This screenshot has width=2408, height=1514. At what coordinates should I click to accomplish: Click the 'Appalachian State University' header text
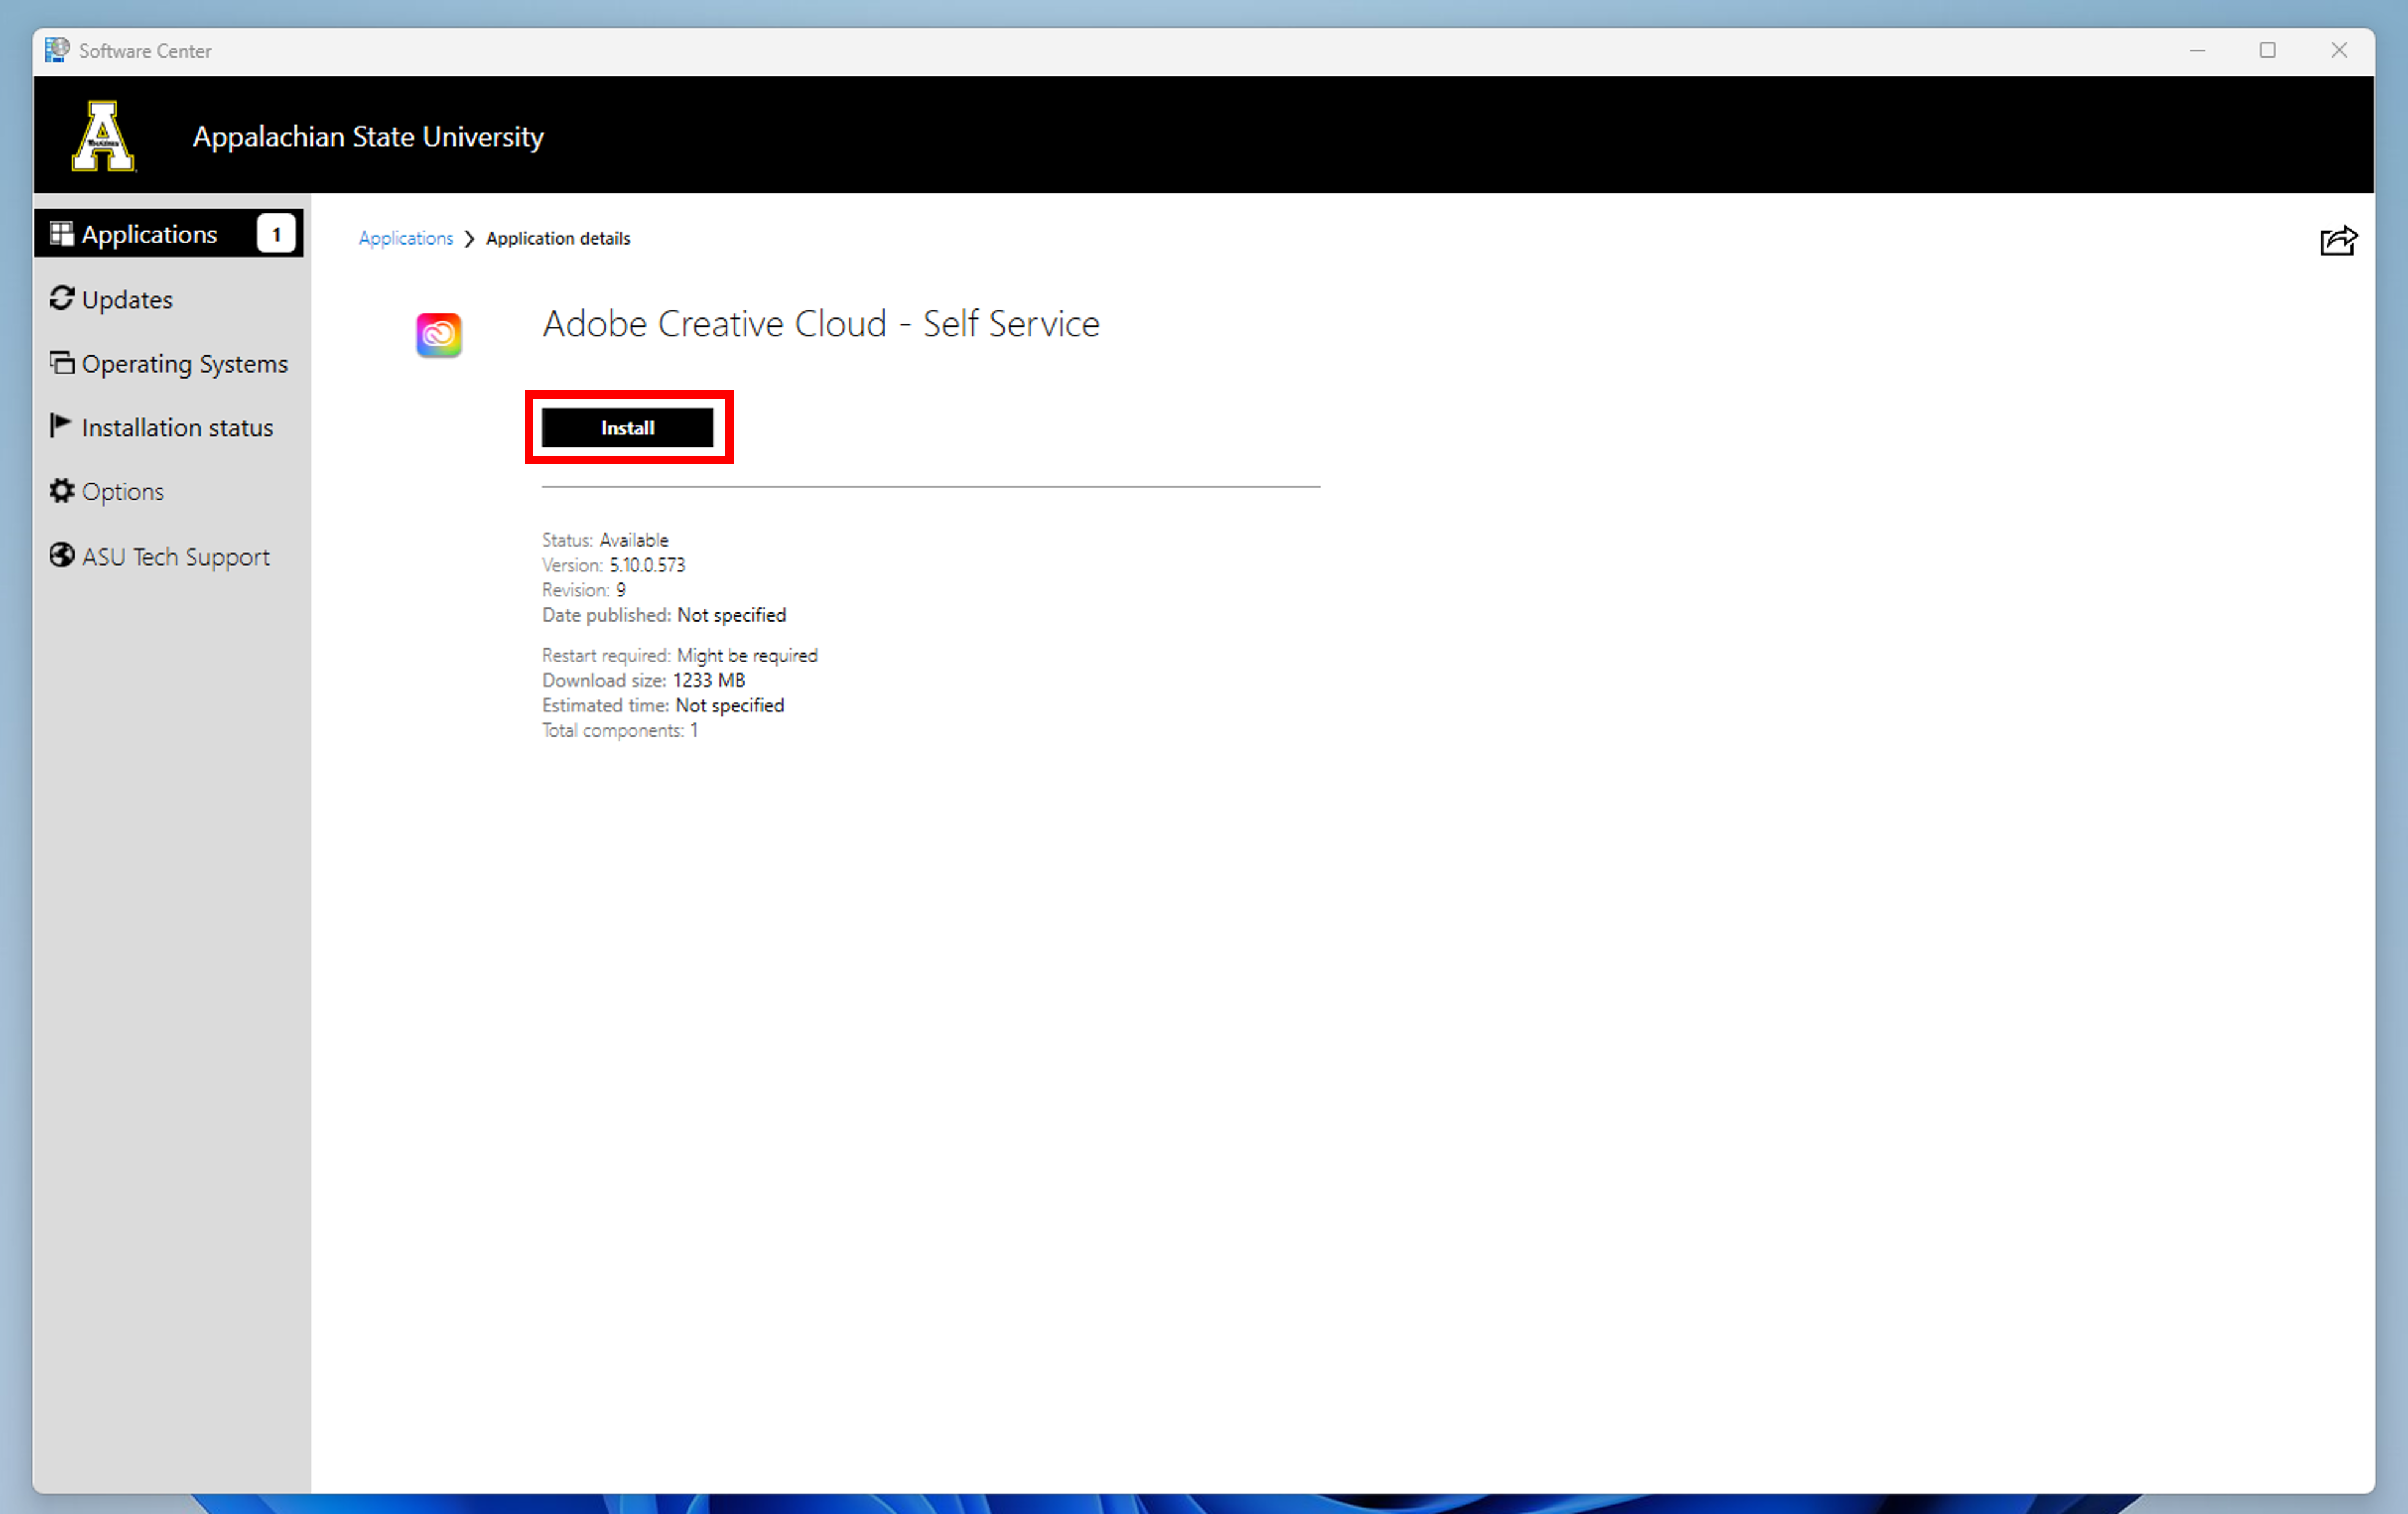pyautogui.click(x=368, y=136)
